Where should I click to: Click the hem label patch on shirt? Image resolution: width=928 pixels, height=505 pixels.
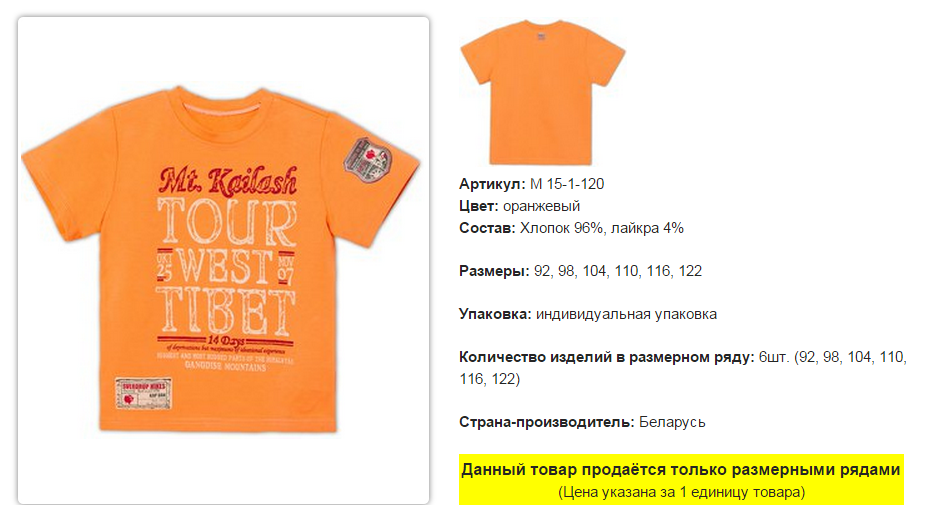(x=143, y=394)
